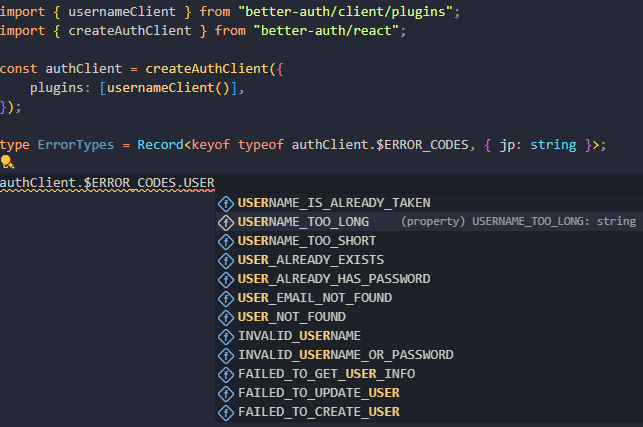
Task: Click property icon beside FAILED_TO_CREATE_USER
Action: click(226, 413)
